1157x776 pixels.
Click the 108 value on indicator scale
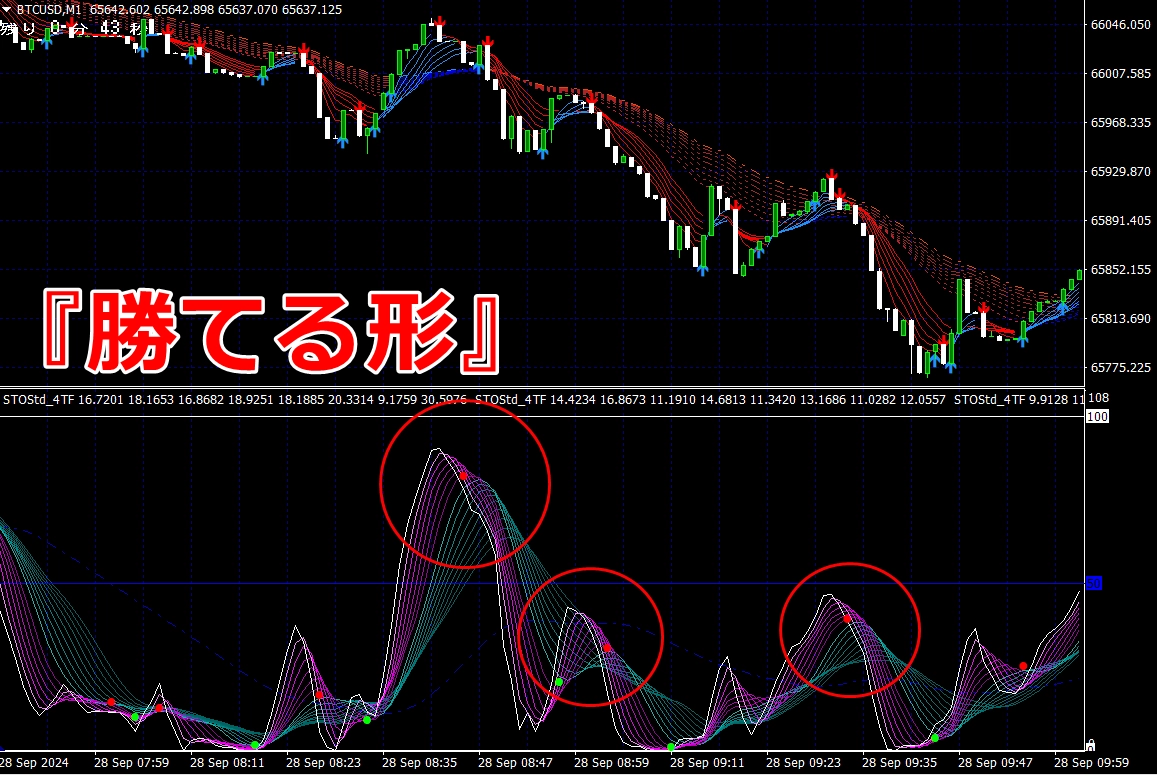click(x=1098, y=398)
